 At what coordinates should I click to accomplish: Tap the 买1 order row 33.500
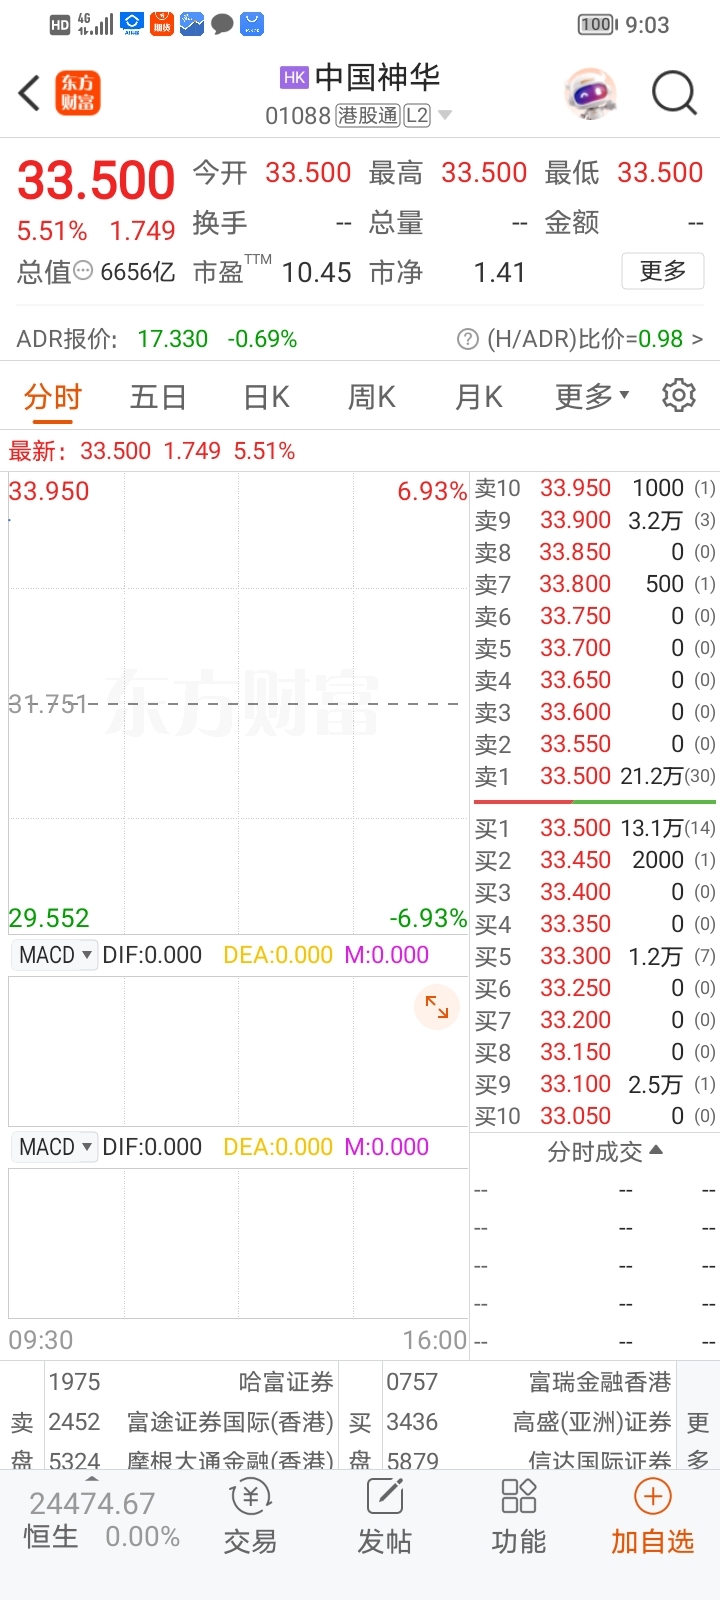[x=595, y=828]
